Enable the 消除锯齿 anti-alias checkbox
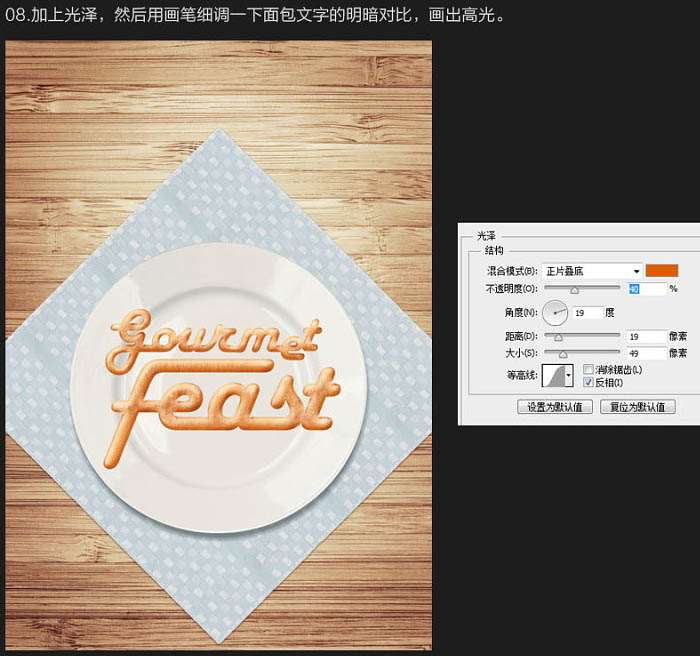The width and height of the screenshot is (700, 656). point(588,369)
